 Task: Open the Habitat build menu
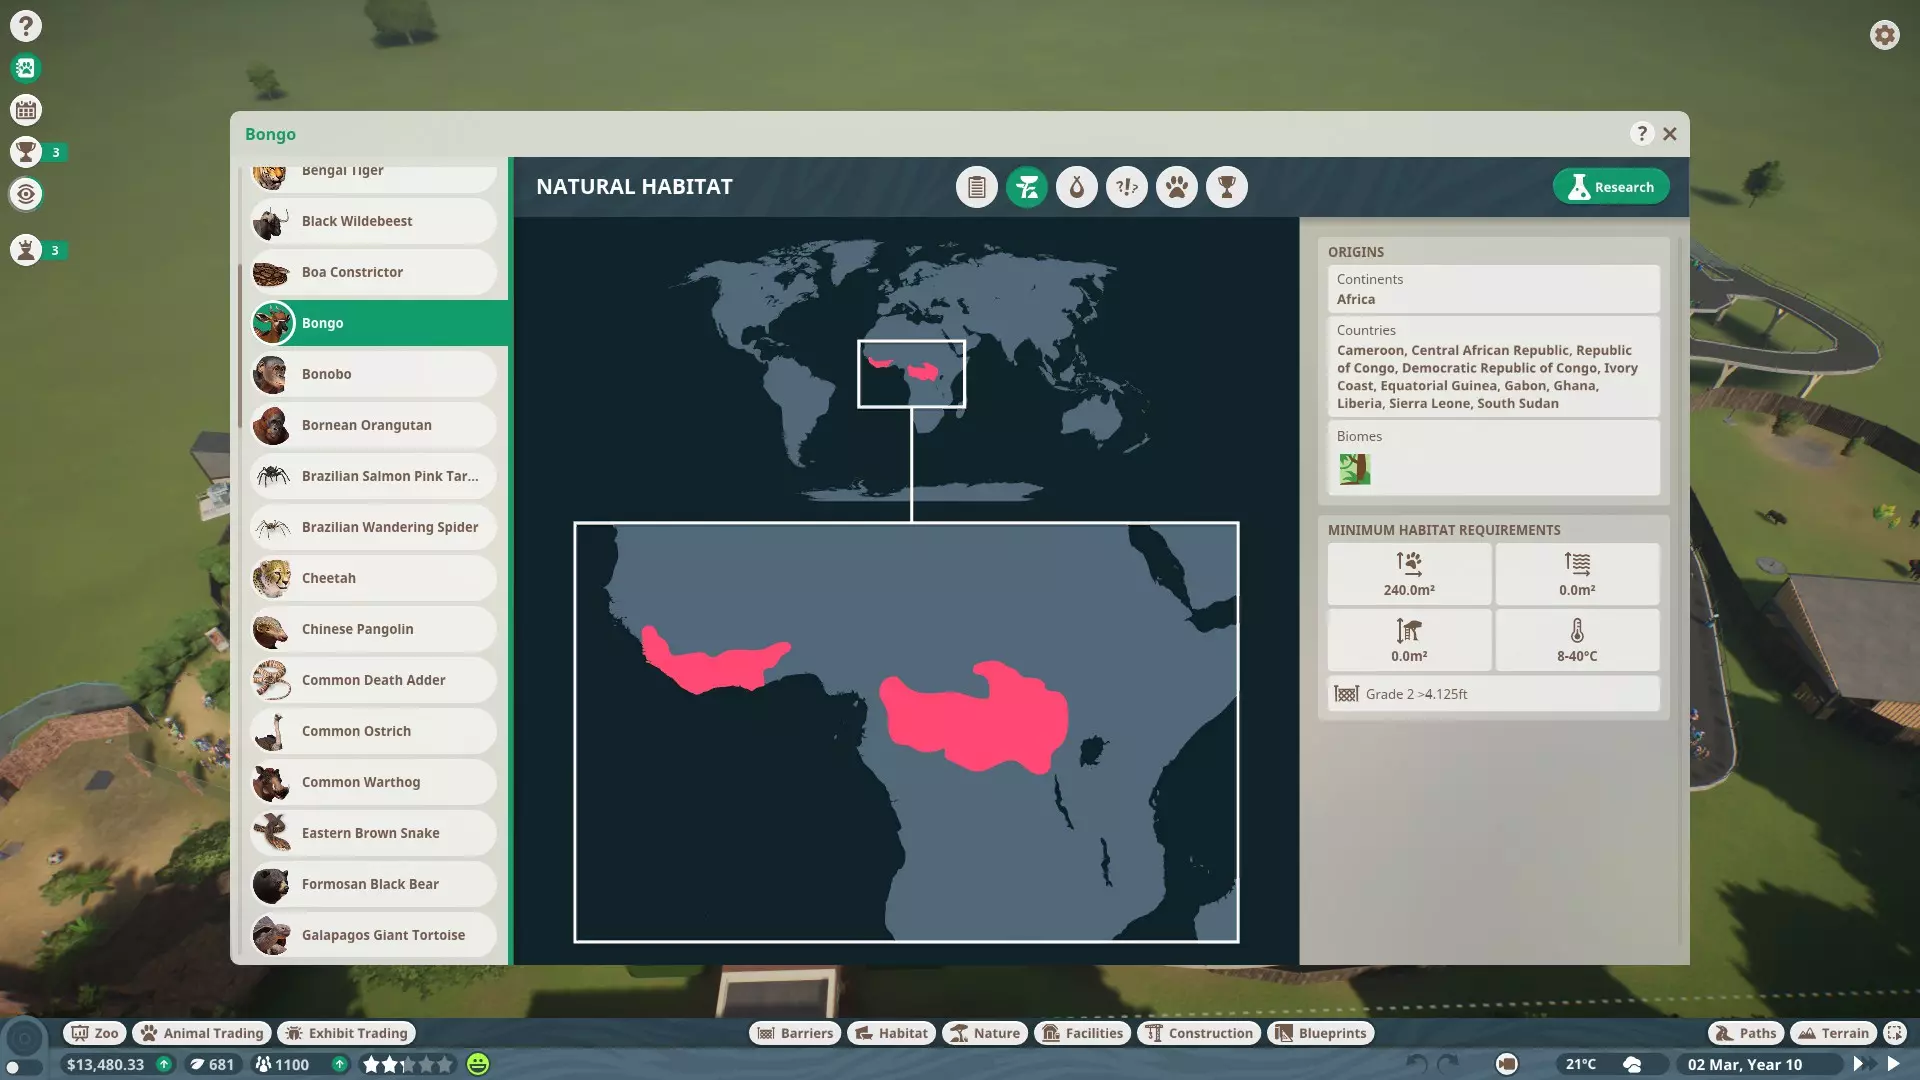tap(891, 1033)
